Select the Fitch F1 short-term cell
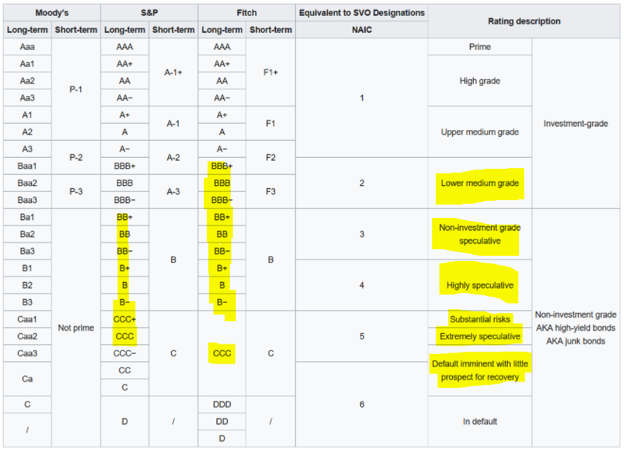The height and width of the screenshot is (450, 624). [271, 123]
